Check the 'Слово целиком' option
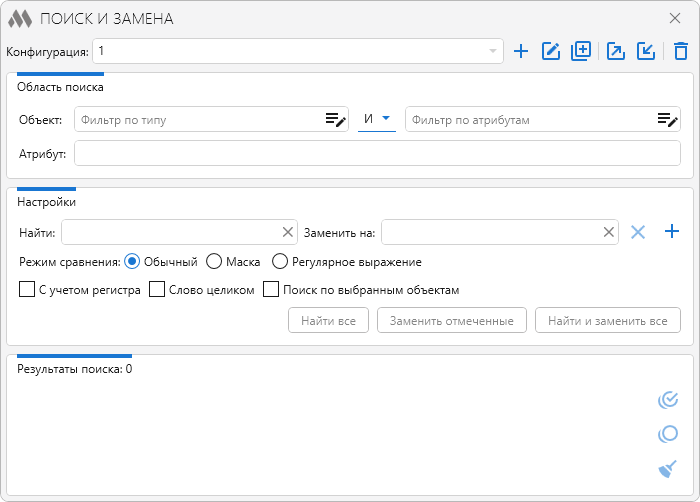Screen dimensions: 700x502 (x=157, y=290)
